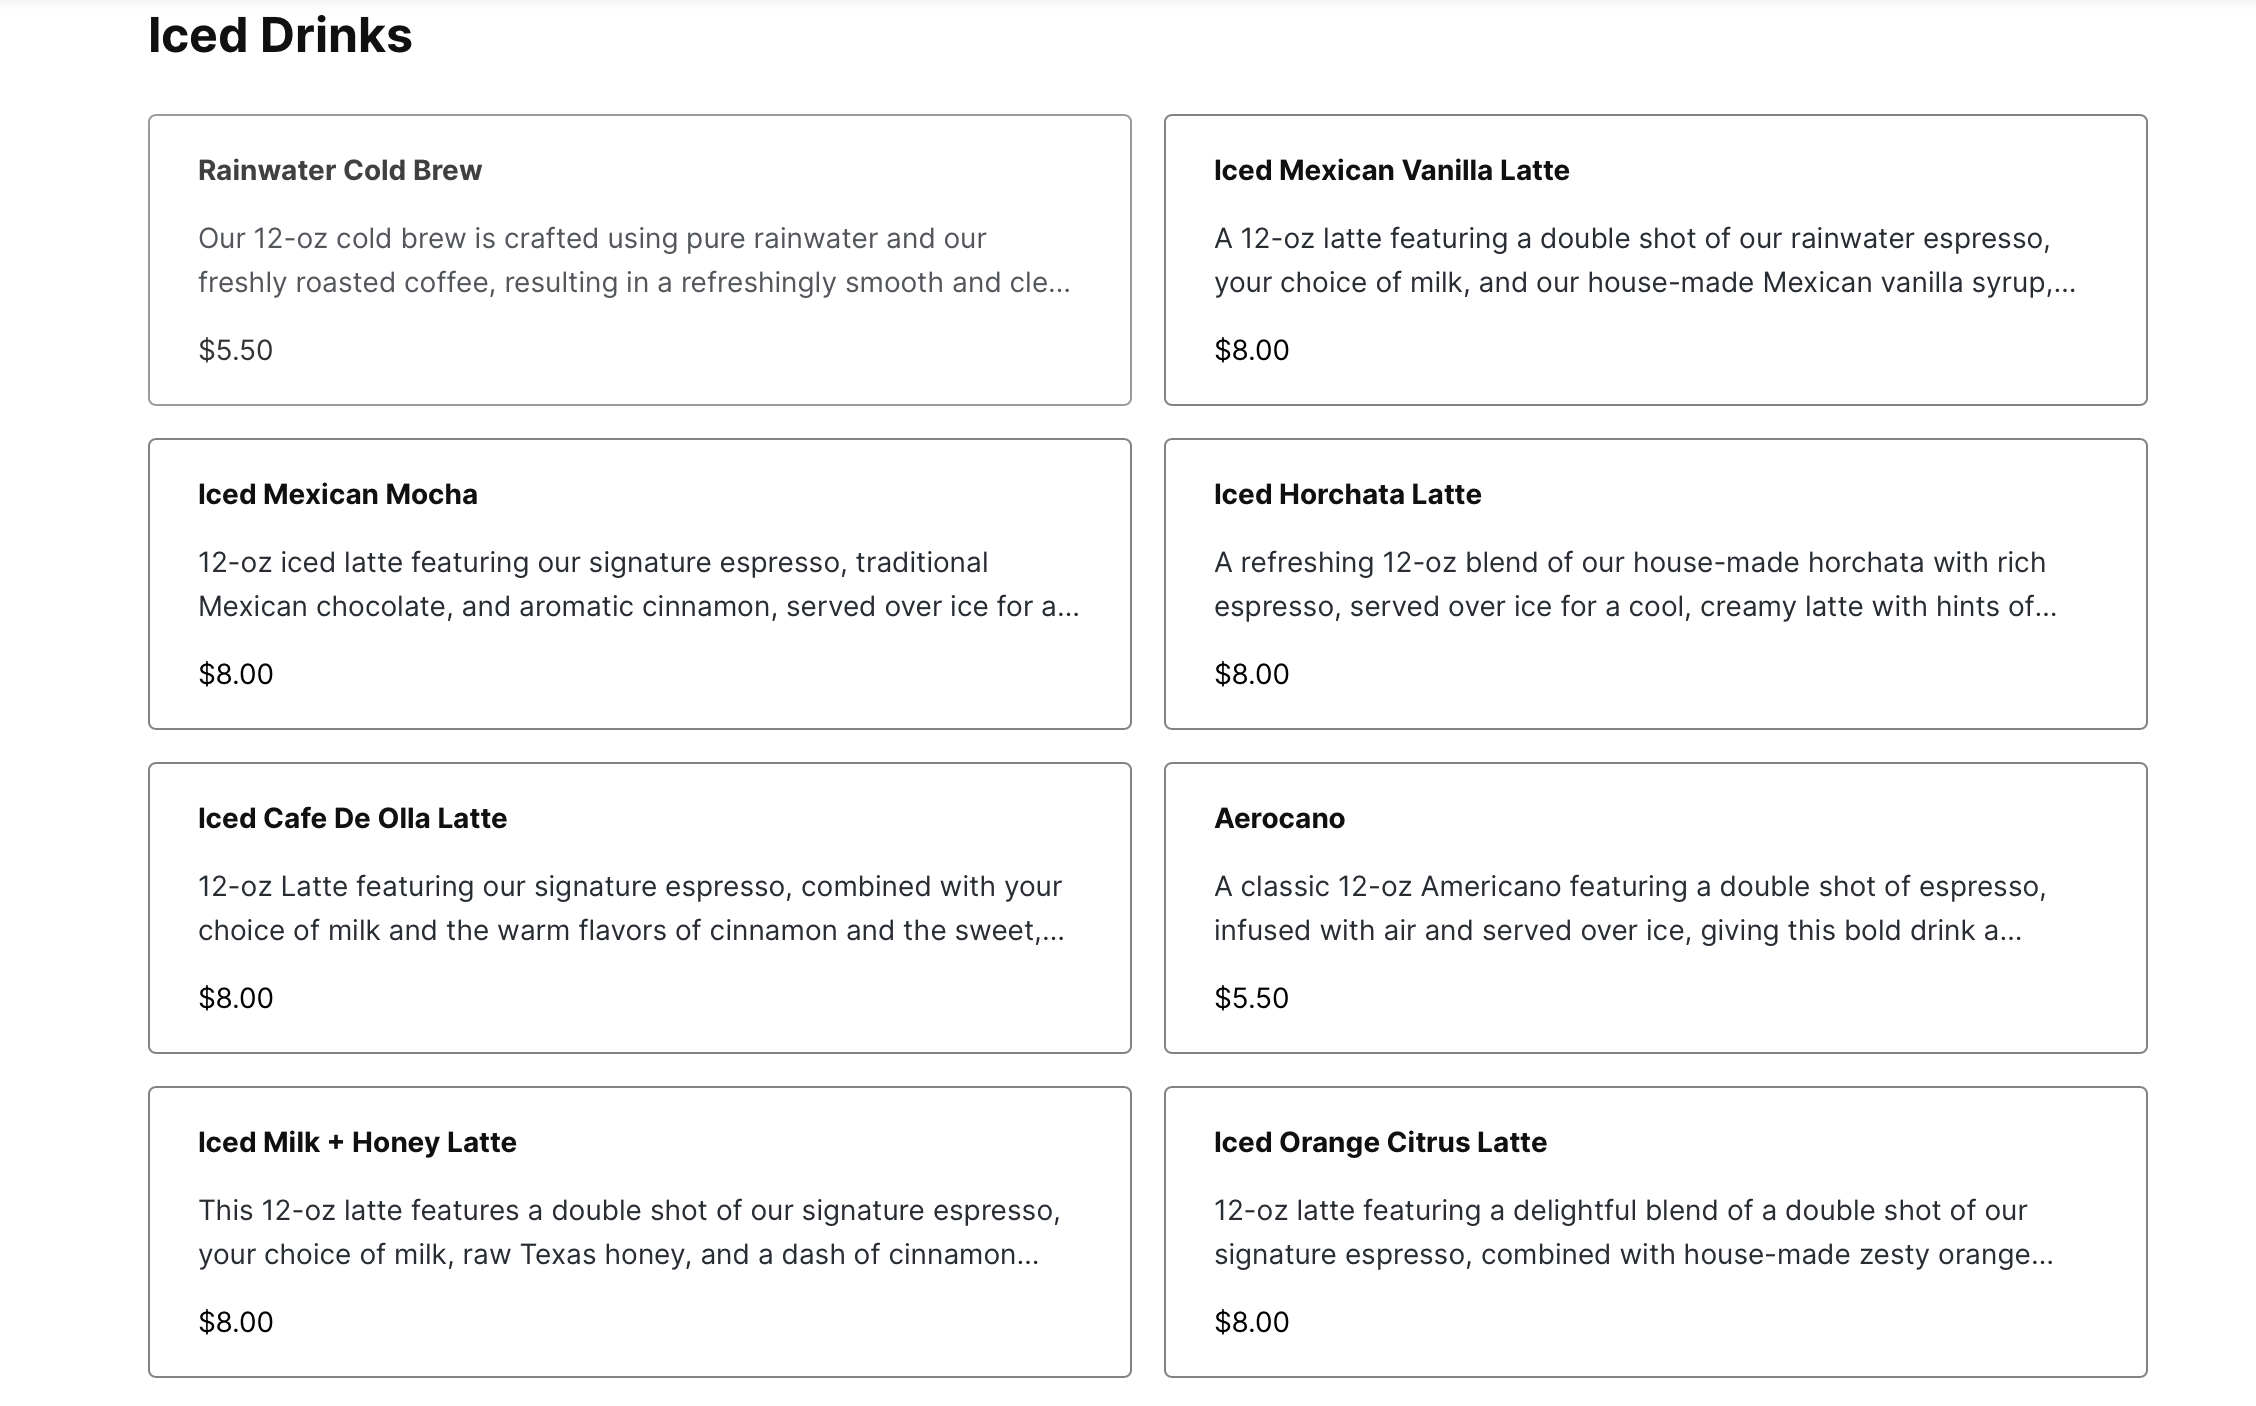Click the Iced Mexican Mocha heading
Viewport: 2256px width, 1406px height.
[338, 495]
